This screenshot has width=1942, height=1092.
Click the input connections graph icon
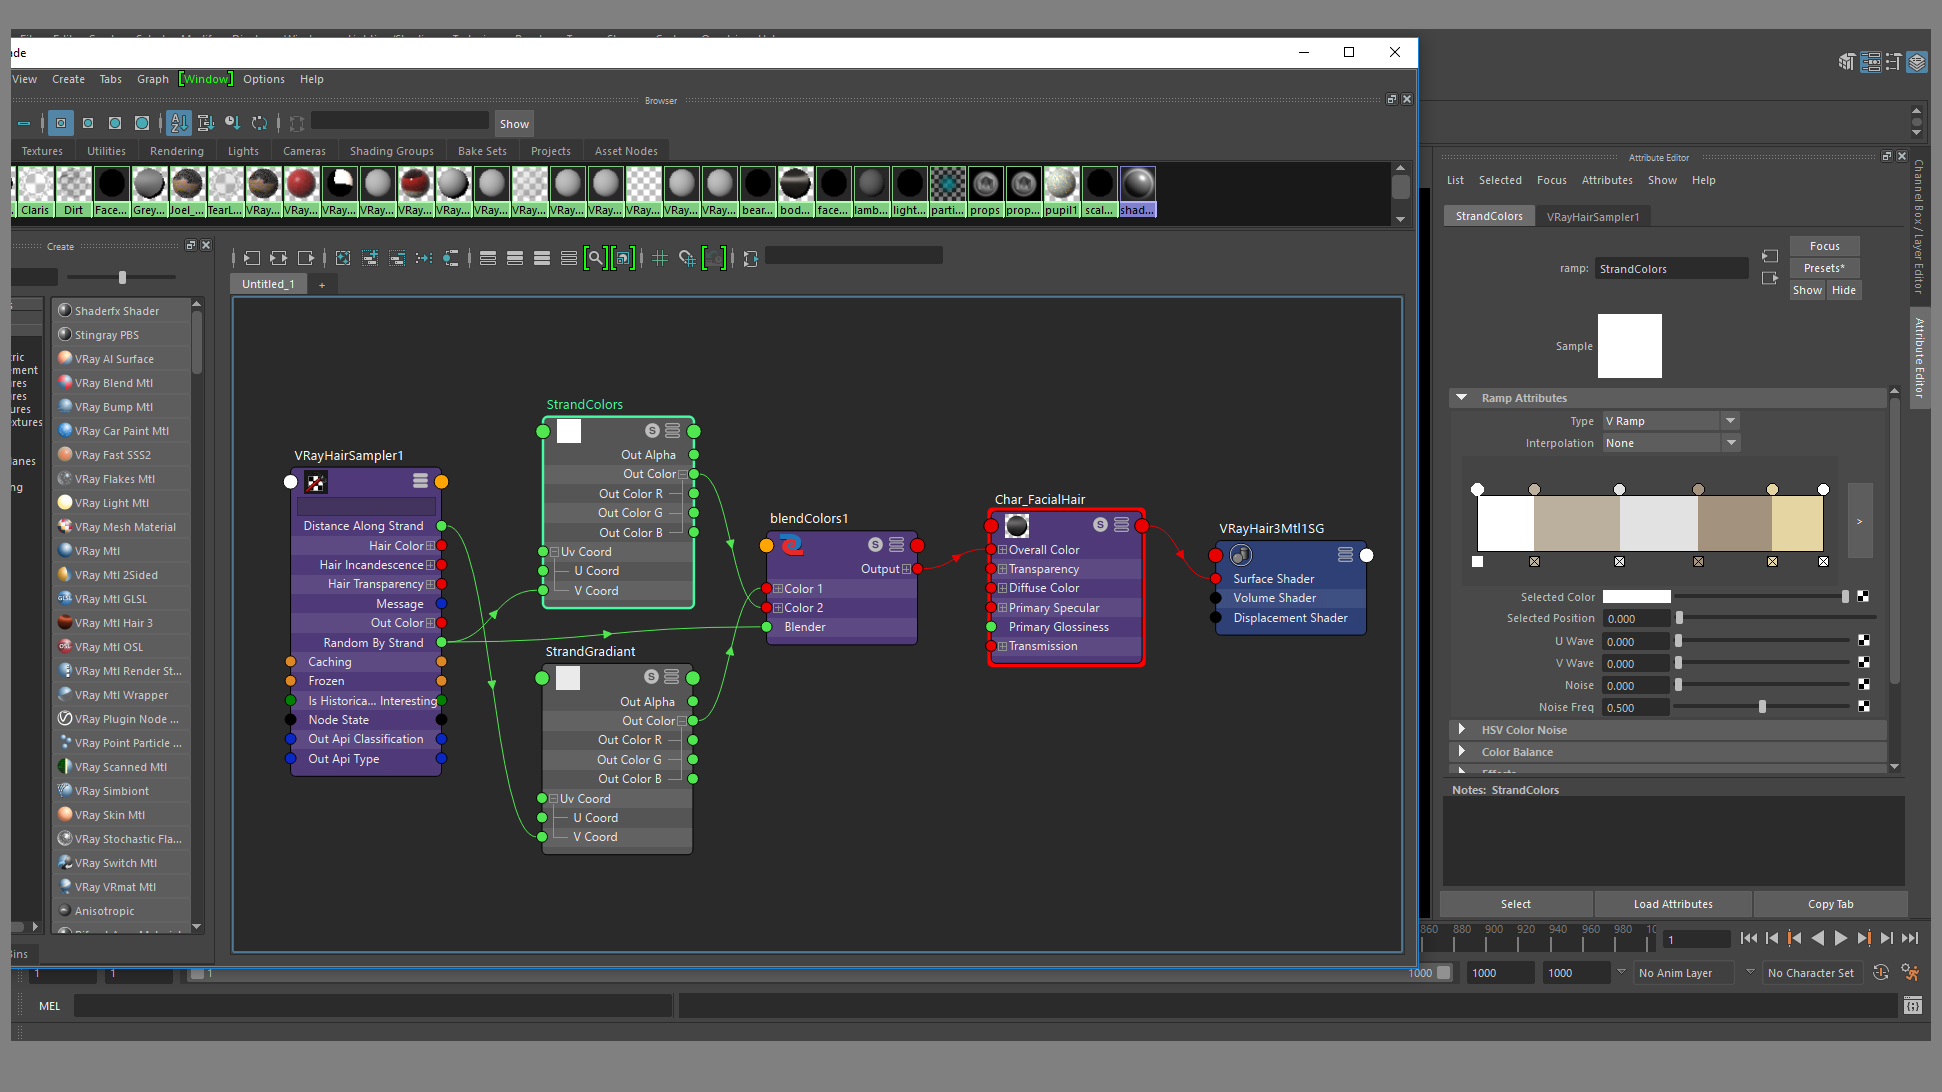click(252, 258)
